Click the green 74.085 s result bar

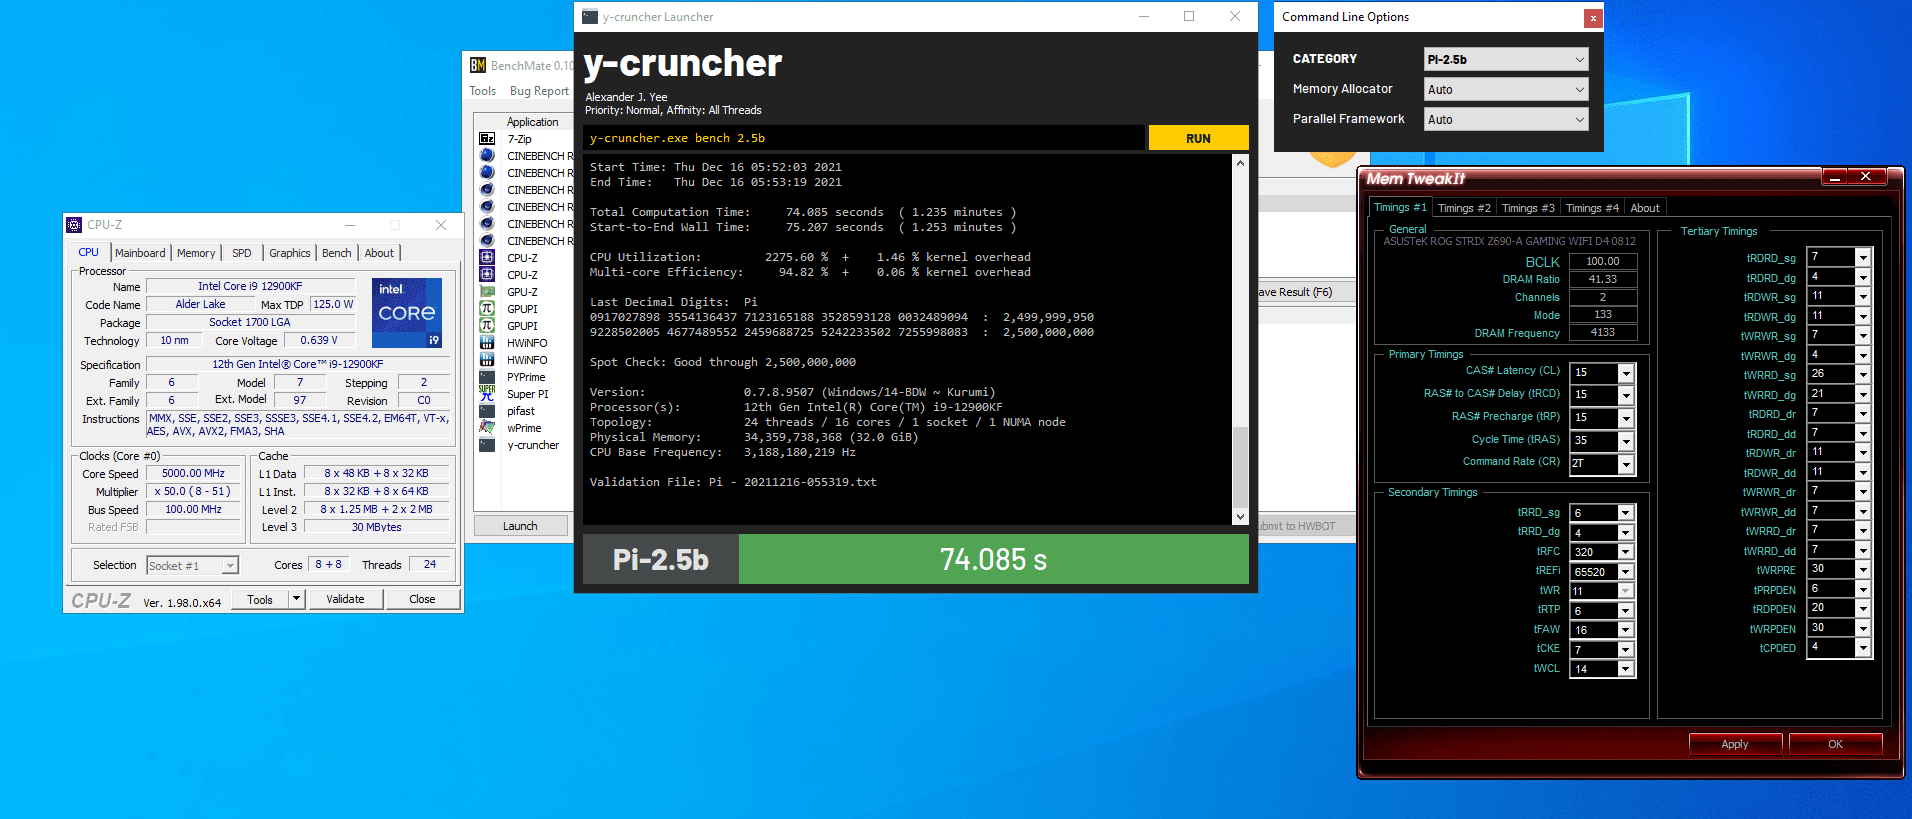coord(994,559)
